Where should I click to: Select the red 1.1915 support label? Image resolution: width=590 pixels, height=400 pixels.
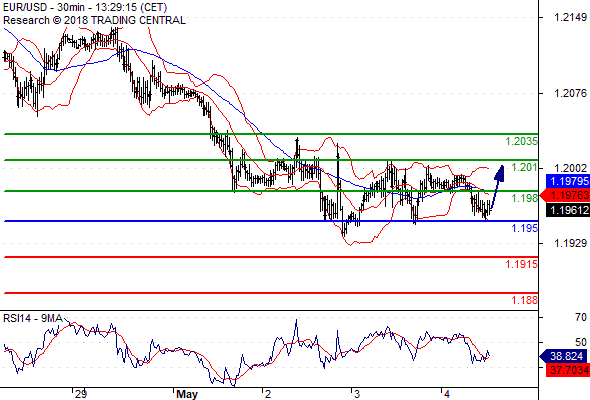522,264
